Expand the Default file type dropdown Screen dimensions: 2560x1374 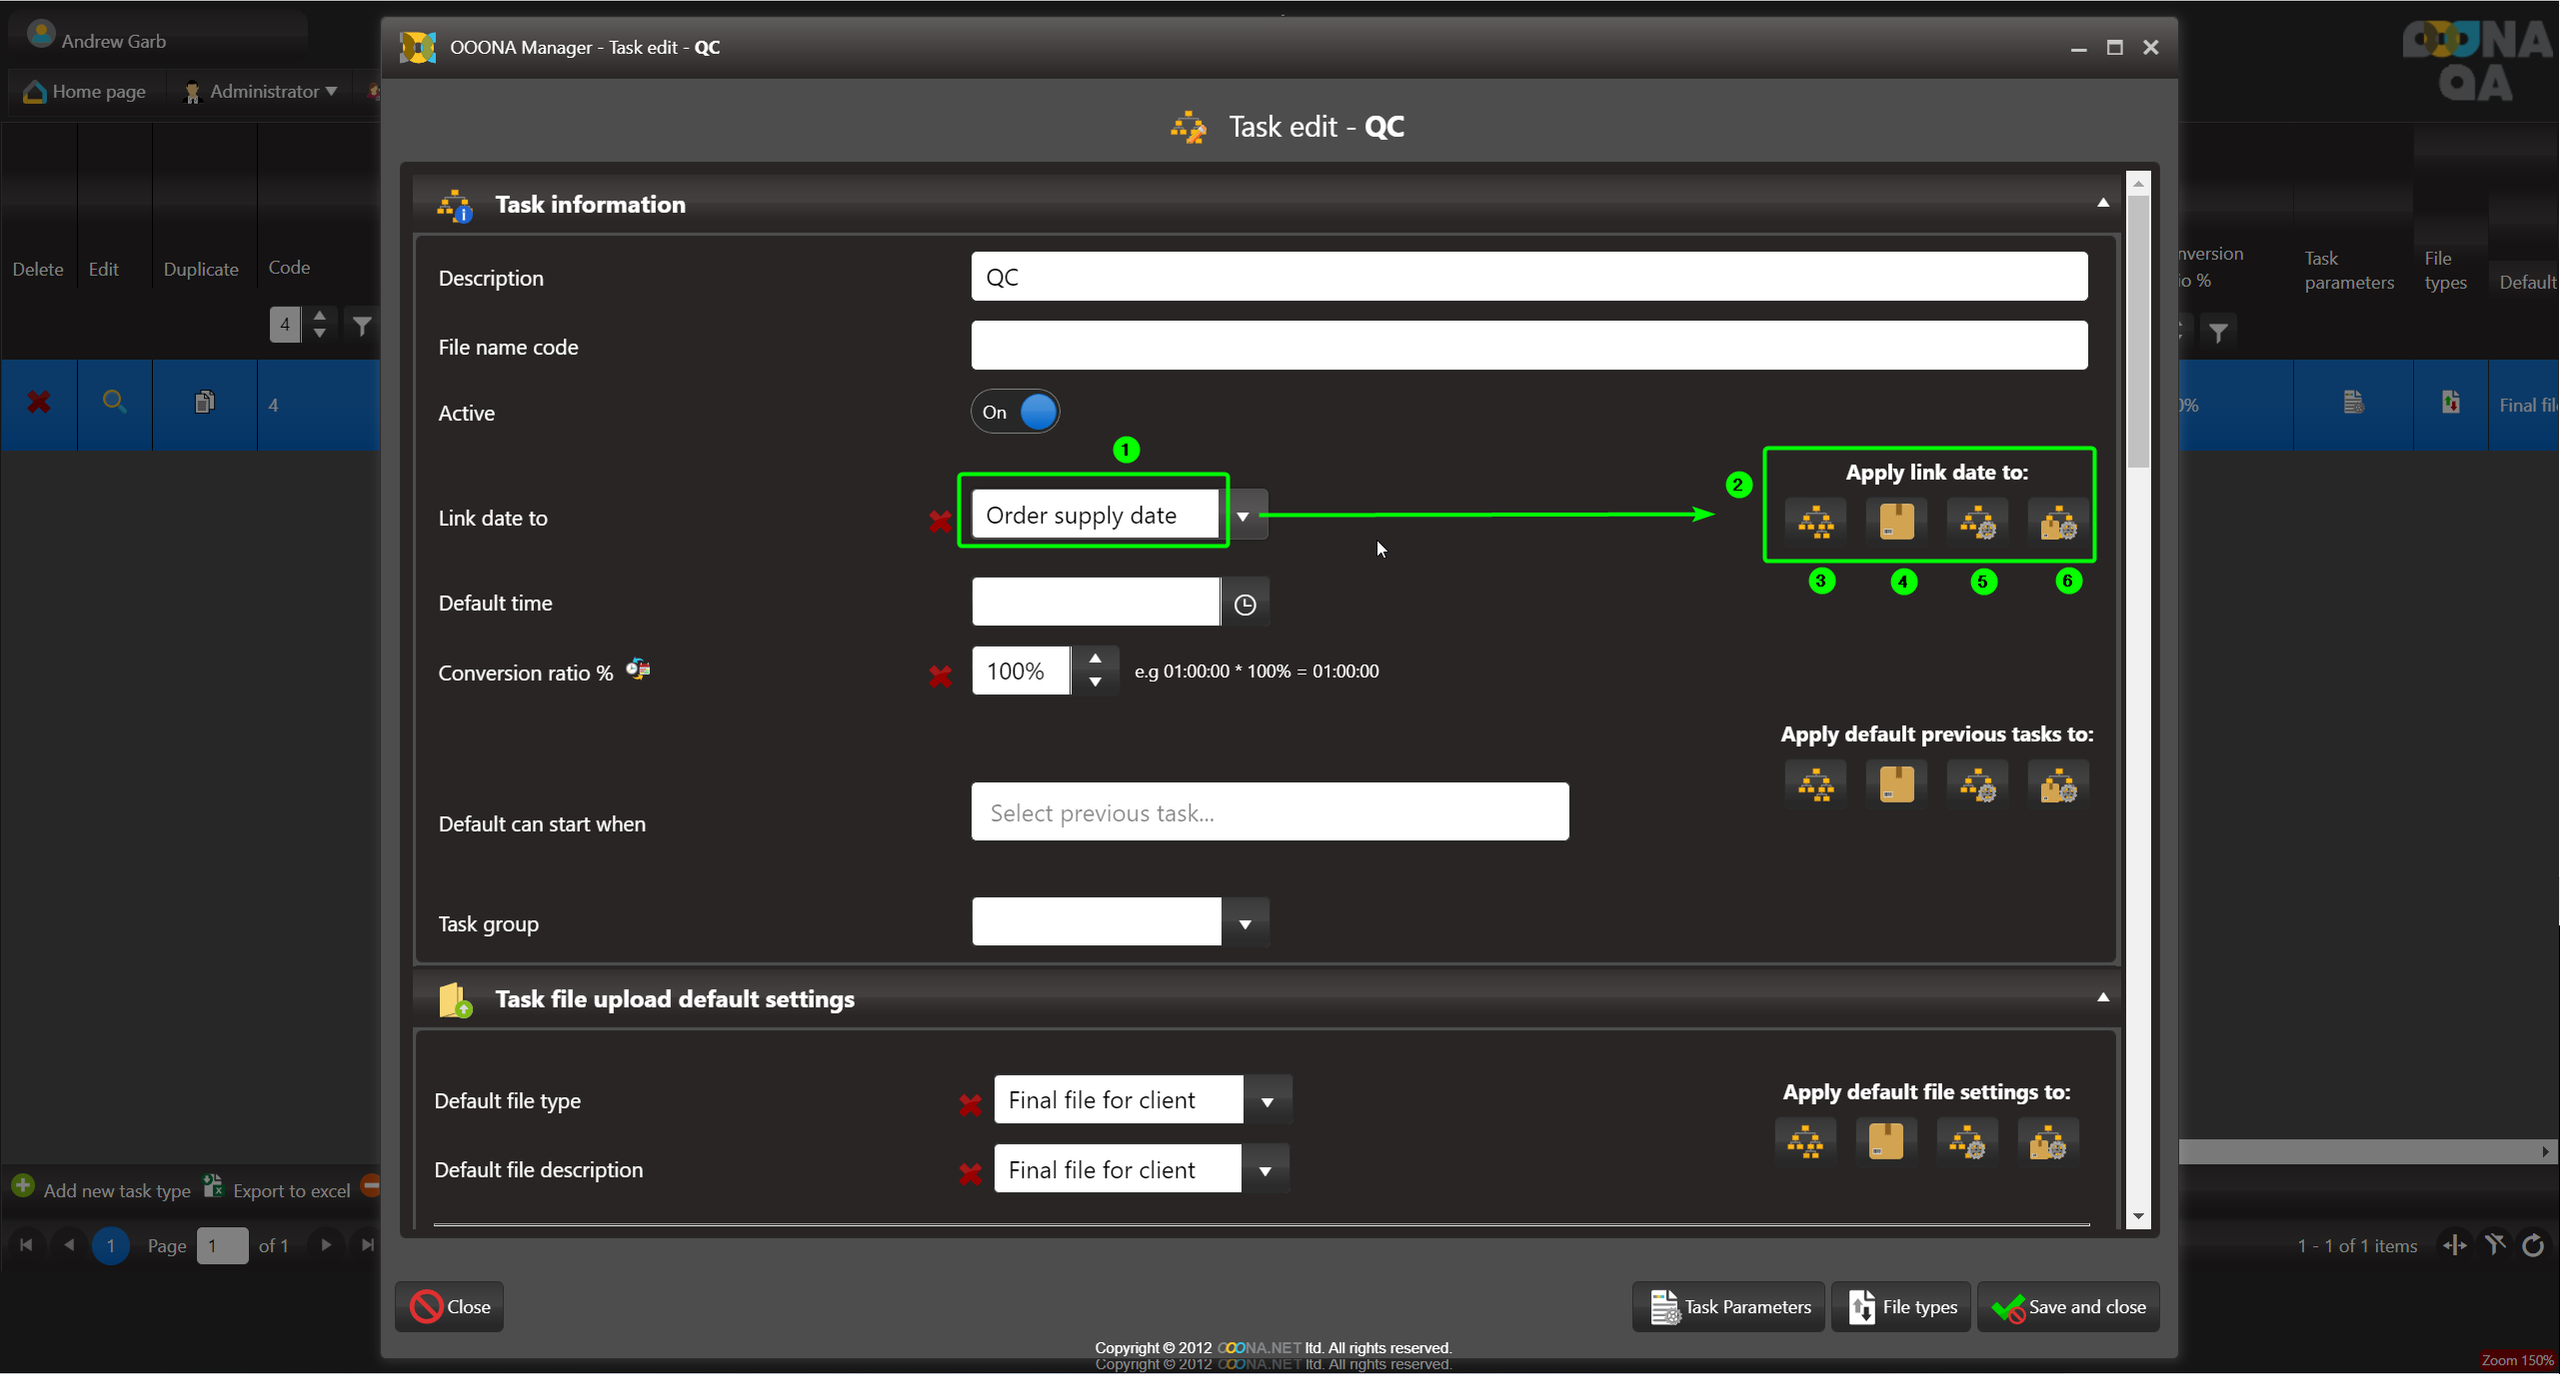tap(1266, 1102)
